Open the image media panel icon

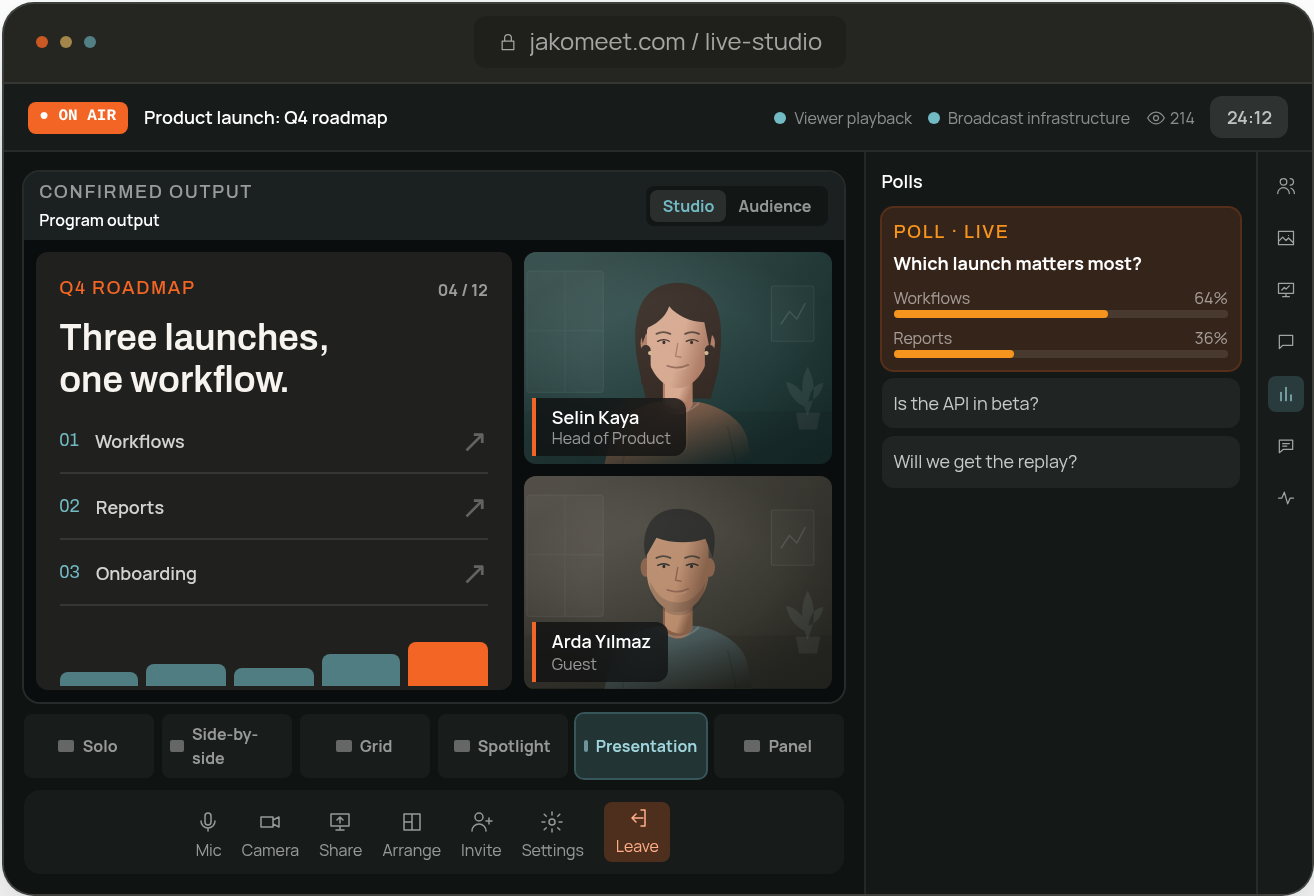coord(1286,238)
